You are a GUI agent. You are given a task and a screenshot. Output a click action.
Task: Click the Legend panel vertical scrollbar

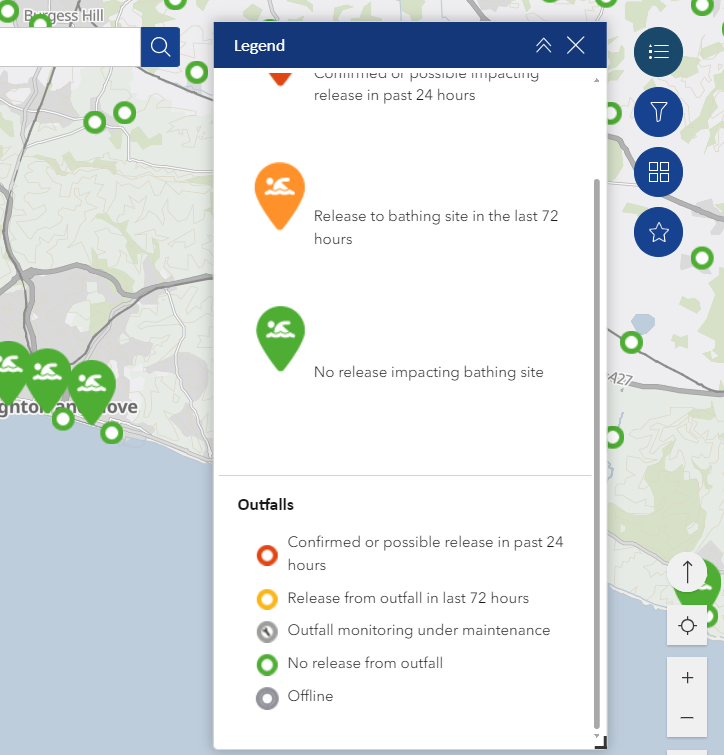tap(597, 450)
